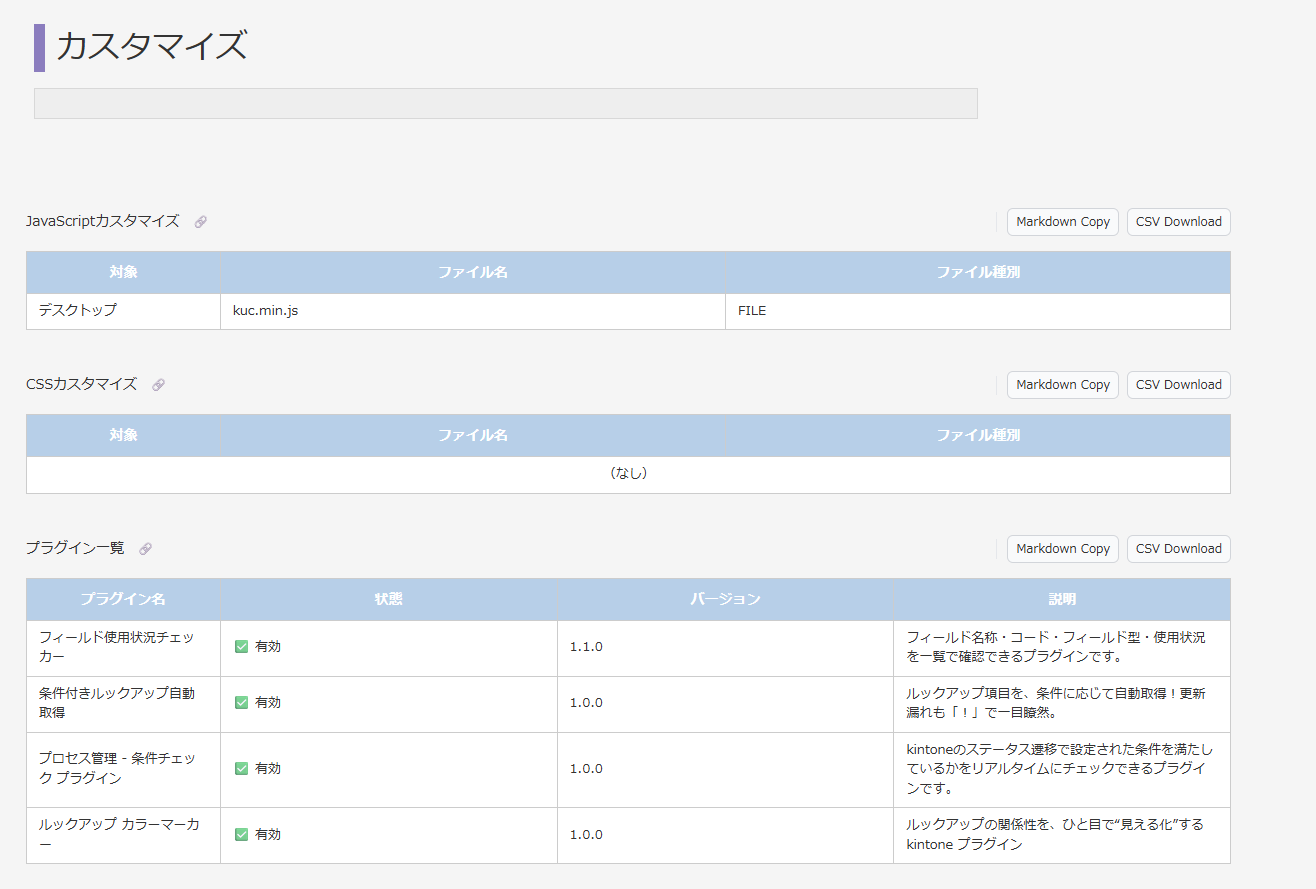Image resolution: width=1316 pixels, height=889 pixels.
Task: Click the 条件付きルックアップ自動取得 plugin name
Action: [x=117, y=703]
